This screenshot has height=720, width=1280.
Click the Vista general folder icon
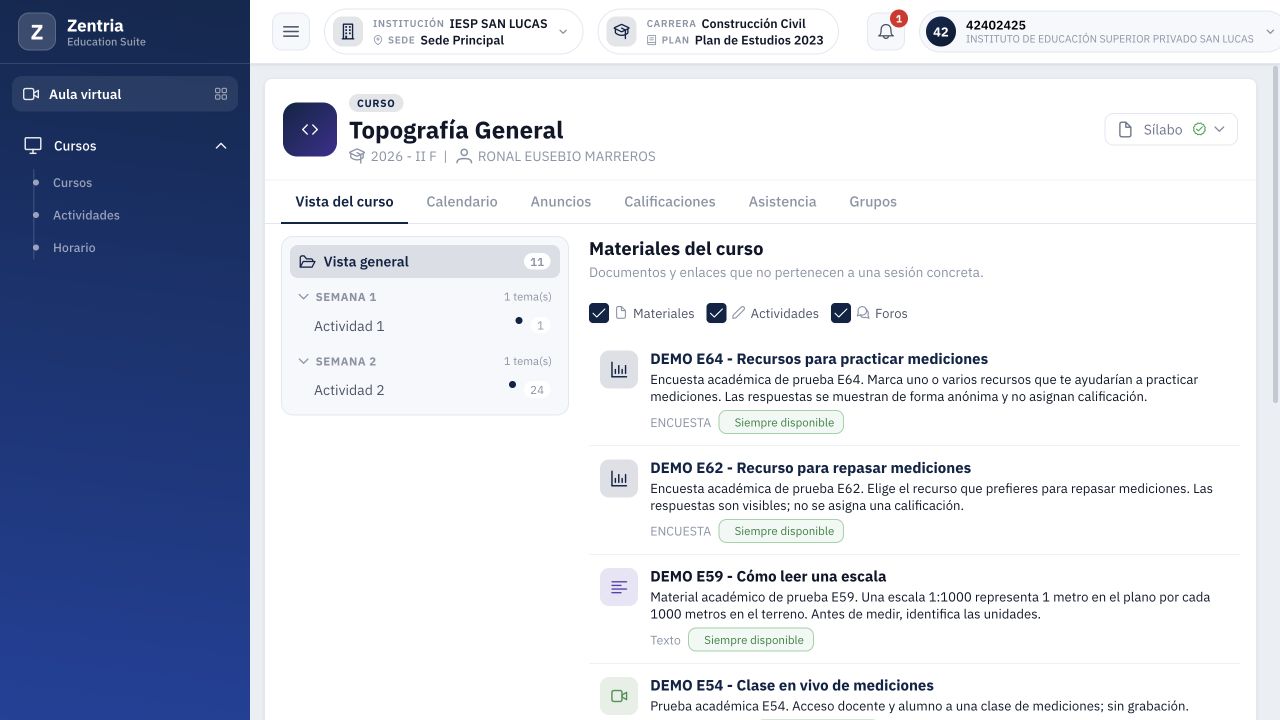click(x=307, y=262)
